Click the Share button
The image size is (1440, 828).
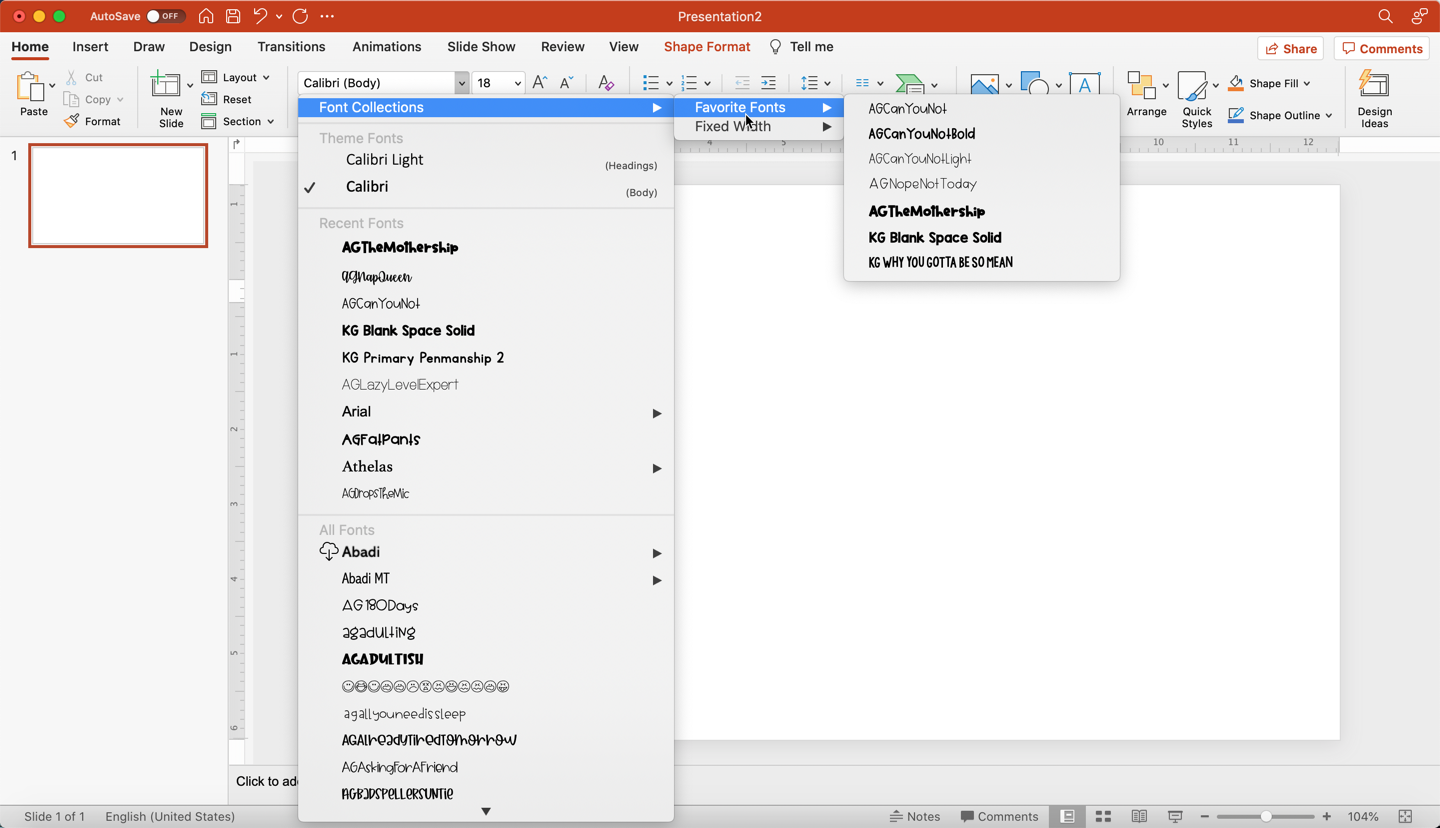coord(1291,48)
